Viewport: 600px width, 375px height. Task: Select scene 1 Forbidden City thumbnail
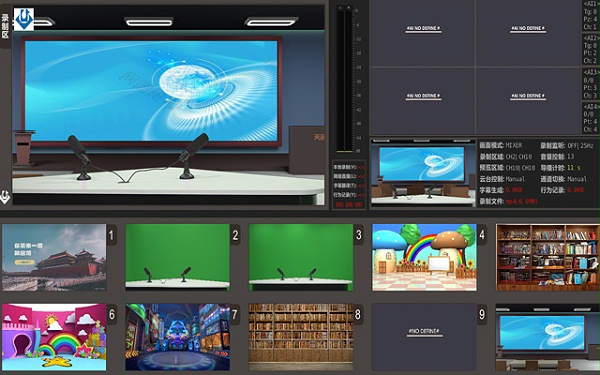(54, 258)
